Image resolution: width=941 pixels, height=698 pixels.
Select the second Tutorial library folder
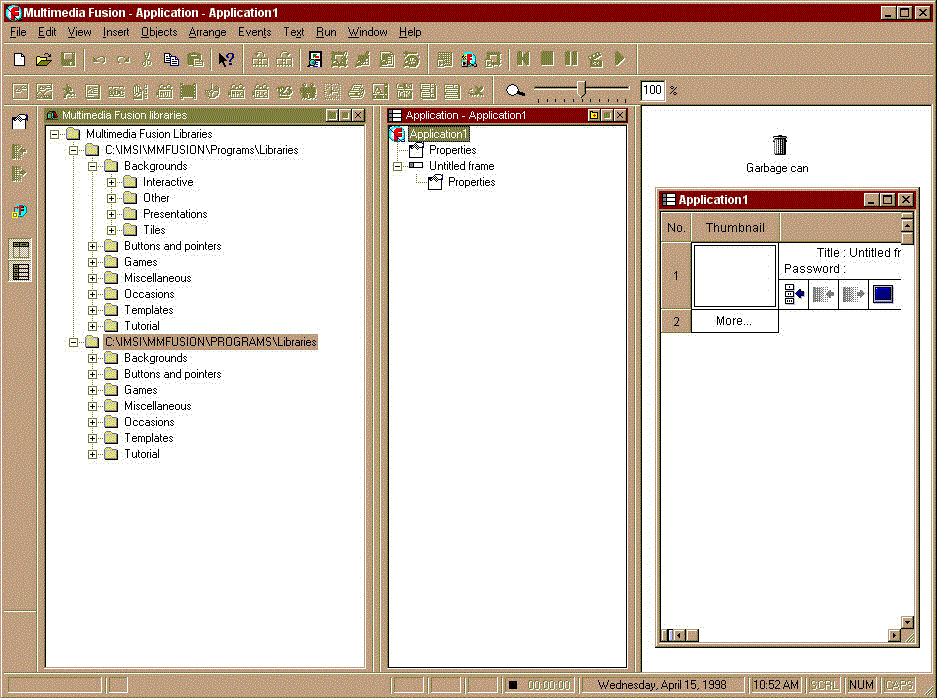(x=142, y=454)
